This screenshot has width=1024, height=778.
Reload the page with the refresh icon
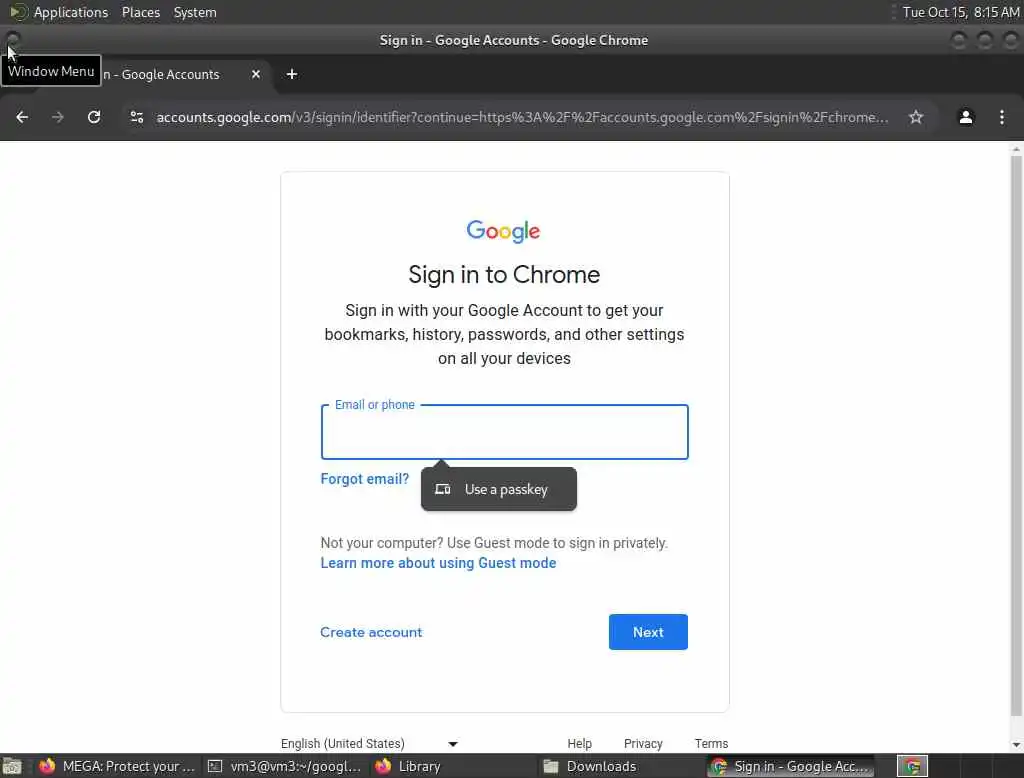[94, 117]
